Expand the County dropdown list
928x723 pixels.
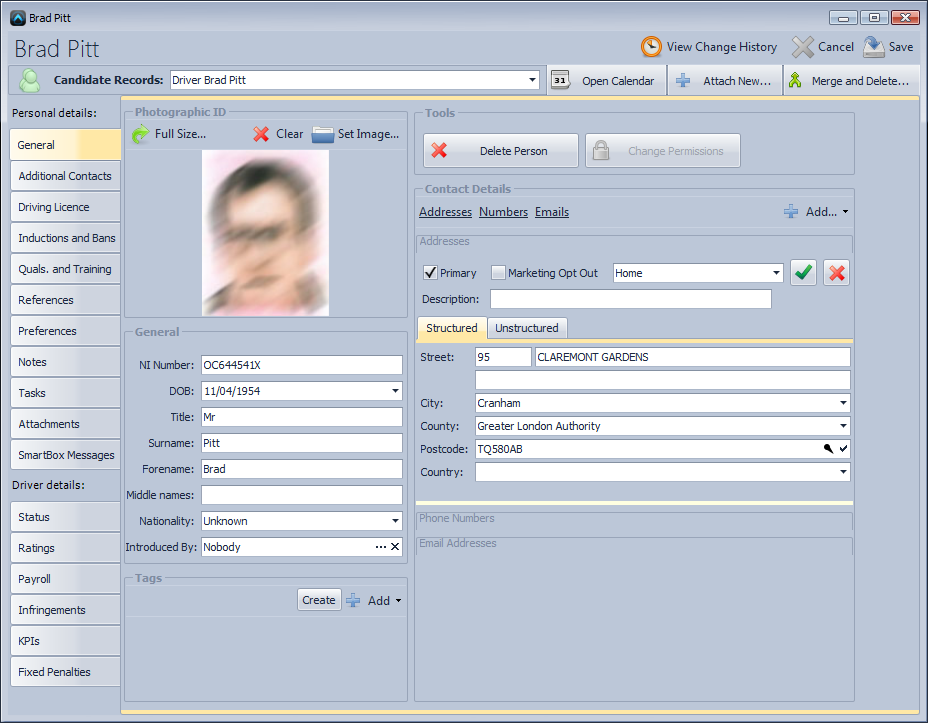pyautogui.click(x=843, y=426)
